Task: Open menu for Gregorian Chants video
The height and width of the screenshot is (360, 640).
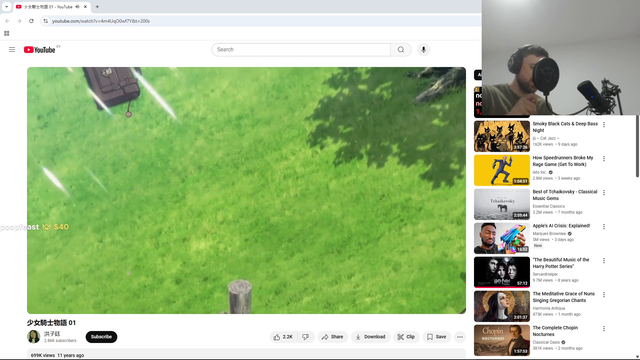Action: point(604,295)
